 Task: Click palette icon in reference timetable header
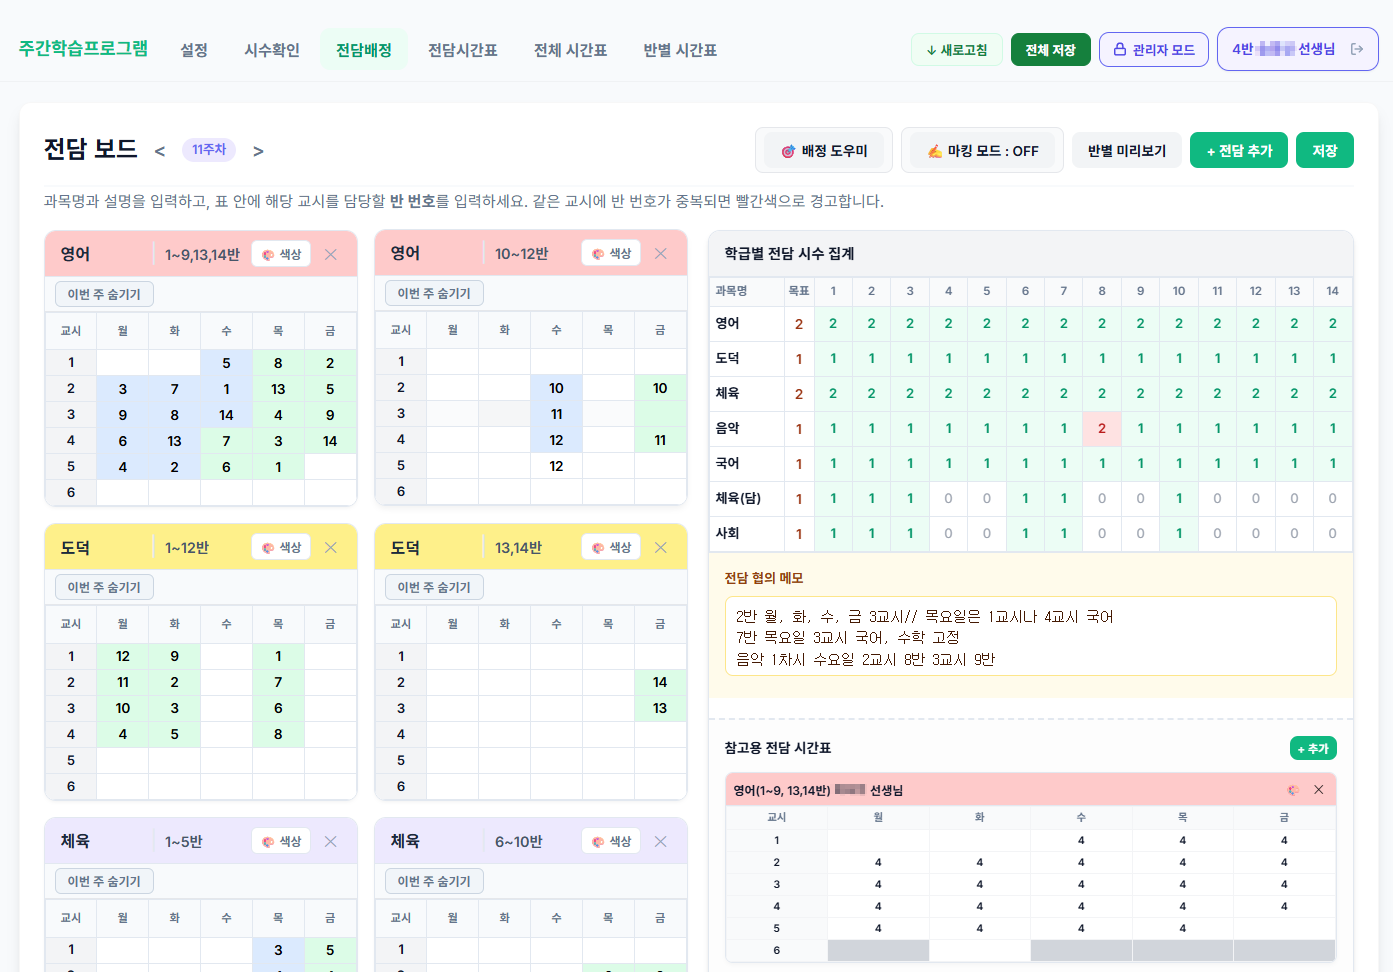tap(1293, 790)
